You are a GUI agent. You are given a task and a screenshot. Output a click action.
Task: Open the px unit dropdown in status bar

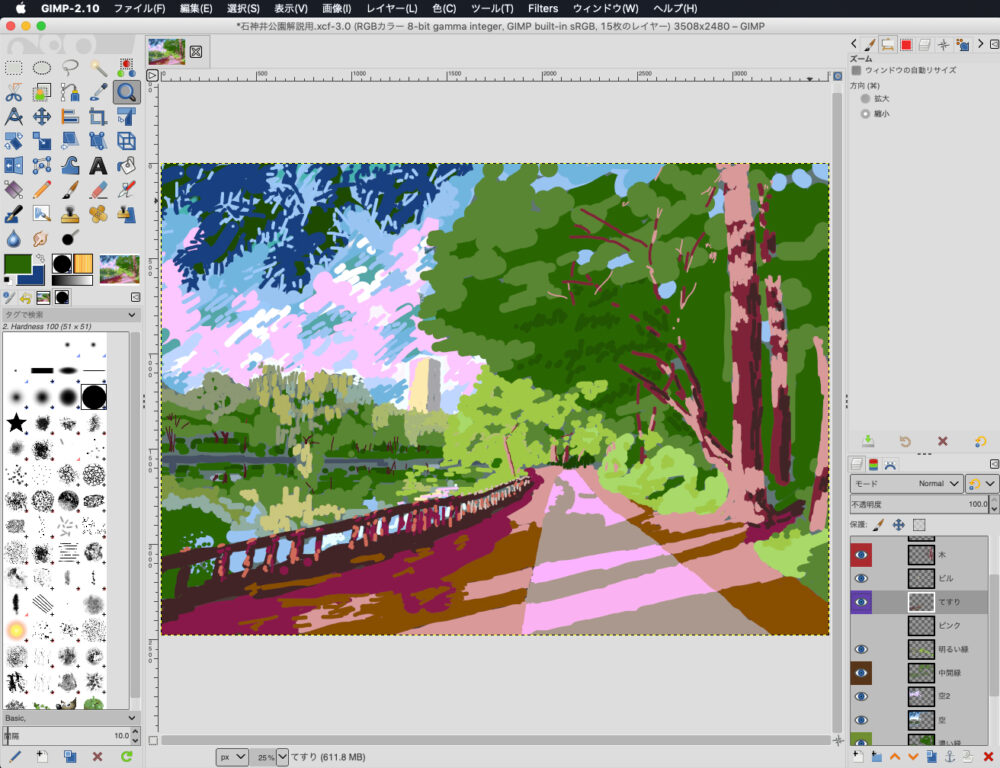pyautogui.click(x=231, y=757)
